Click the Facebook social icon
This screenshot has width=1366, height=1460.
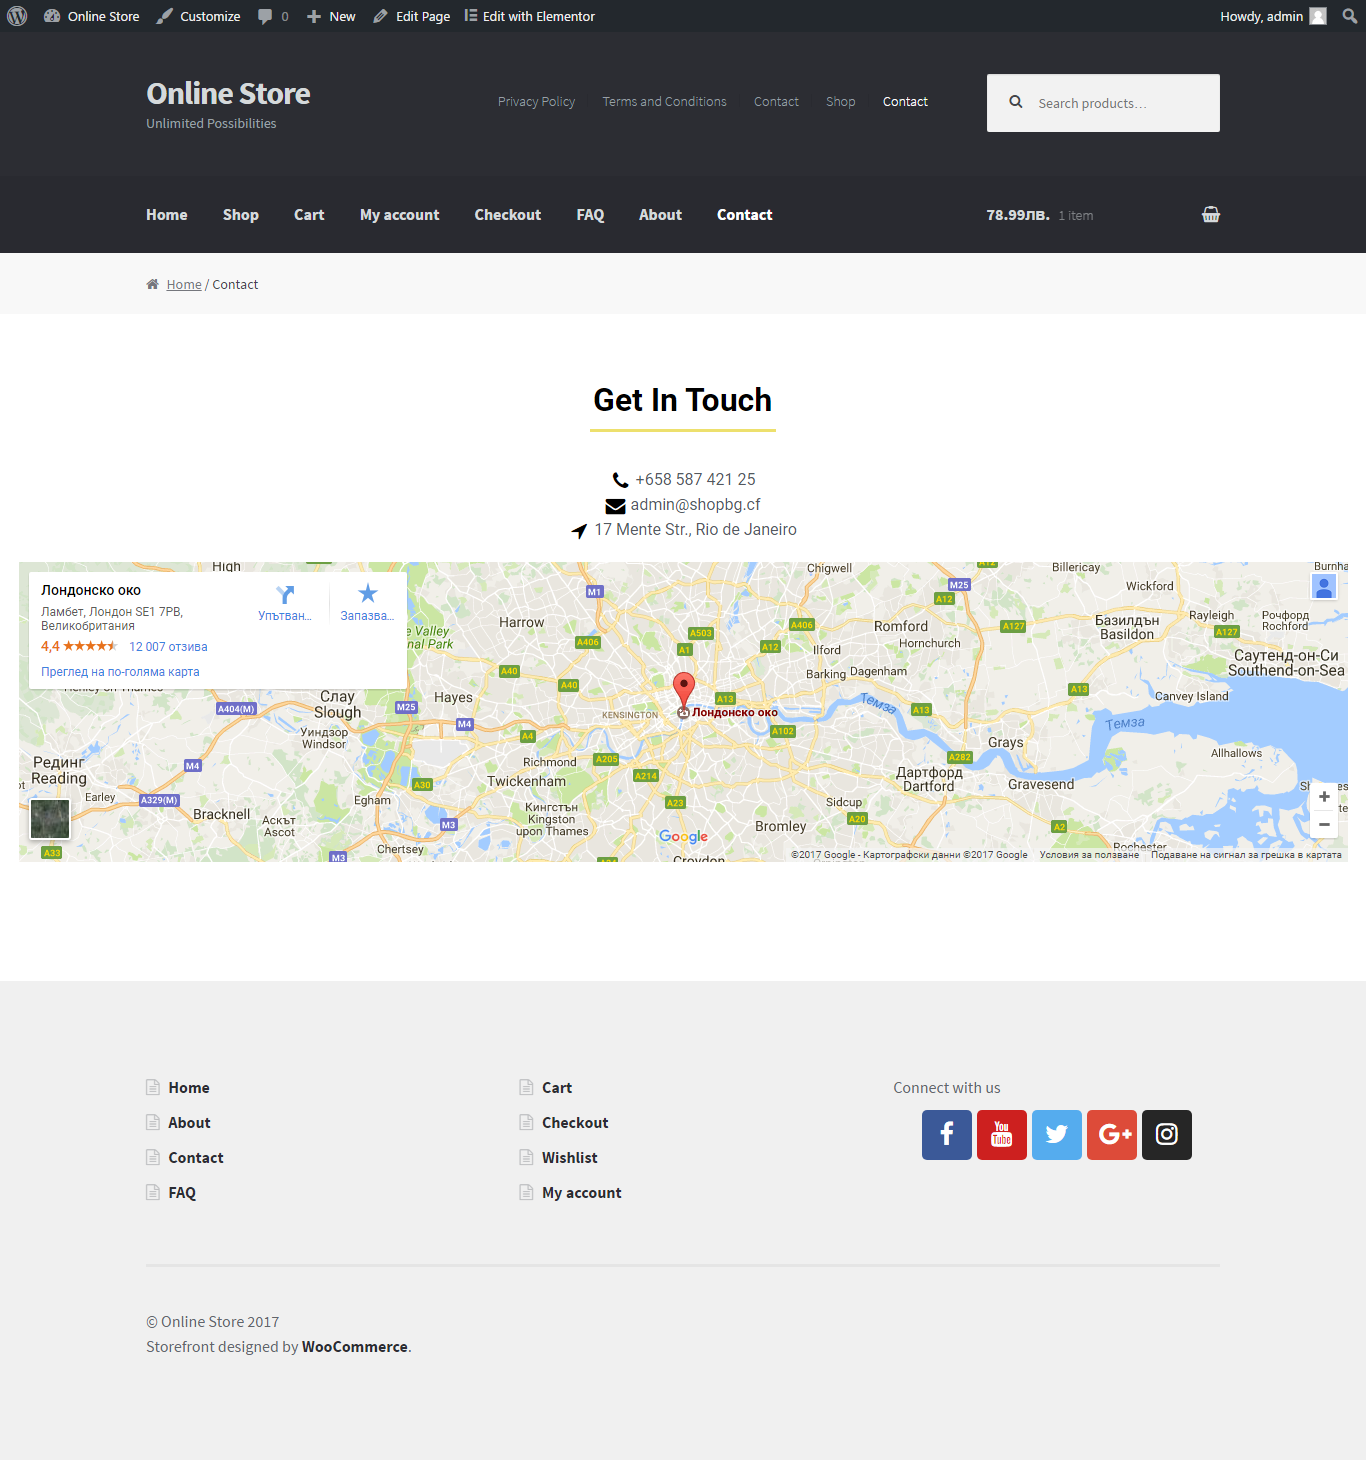[x=947, y=1135]
